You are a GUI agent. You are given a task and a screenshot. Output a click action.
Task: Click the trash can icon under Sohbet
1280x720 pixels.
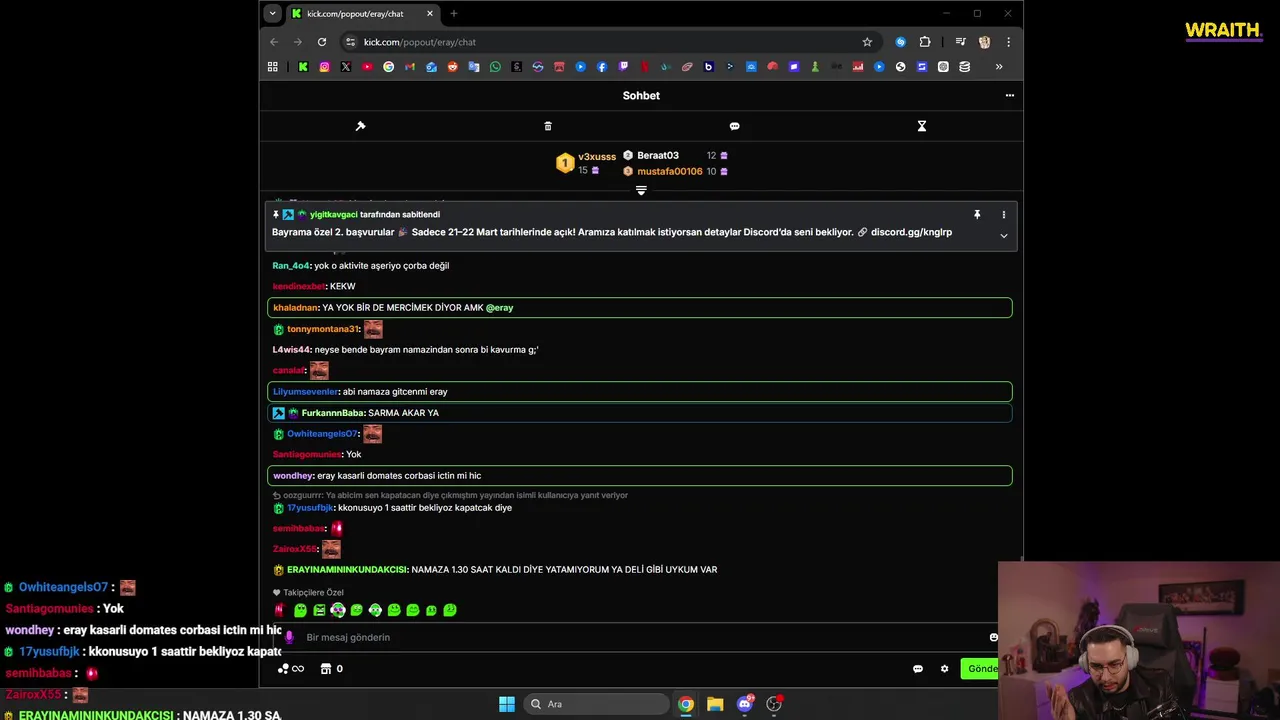pyautogui.click(x=548, y=126)
